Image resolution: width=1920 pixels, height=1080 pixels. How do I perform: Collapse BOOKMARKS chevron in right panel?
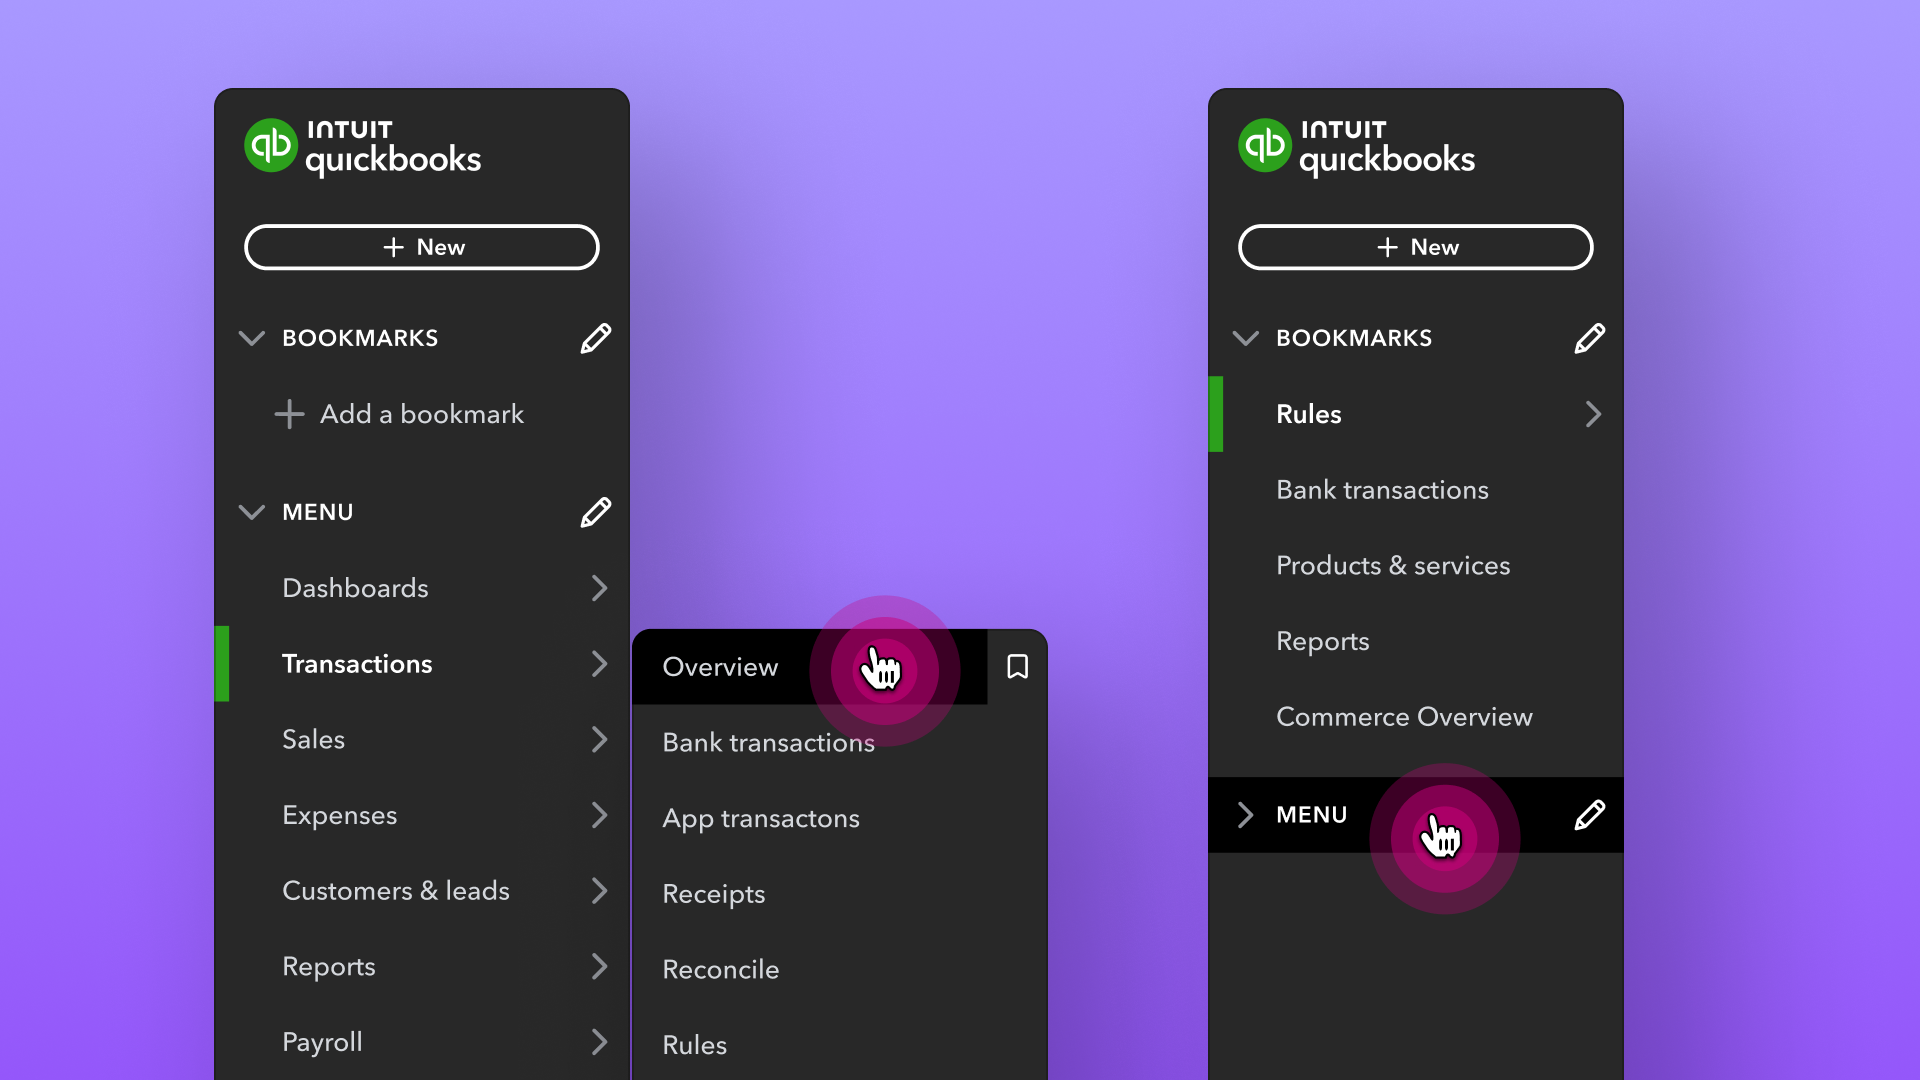[1245, 338]
